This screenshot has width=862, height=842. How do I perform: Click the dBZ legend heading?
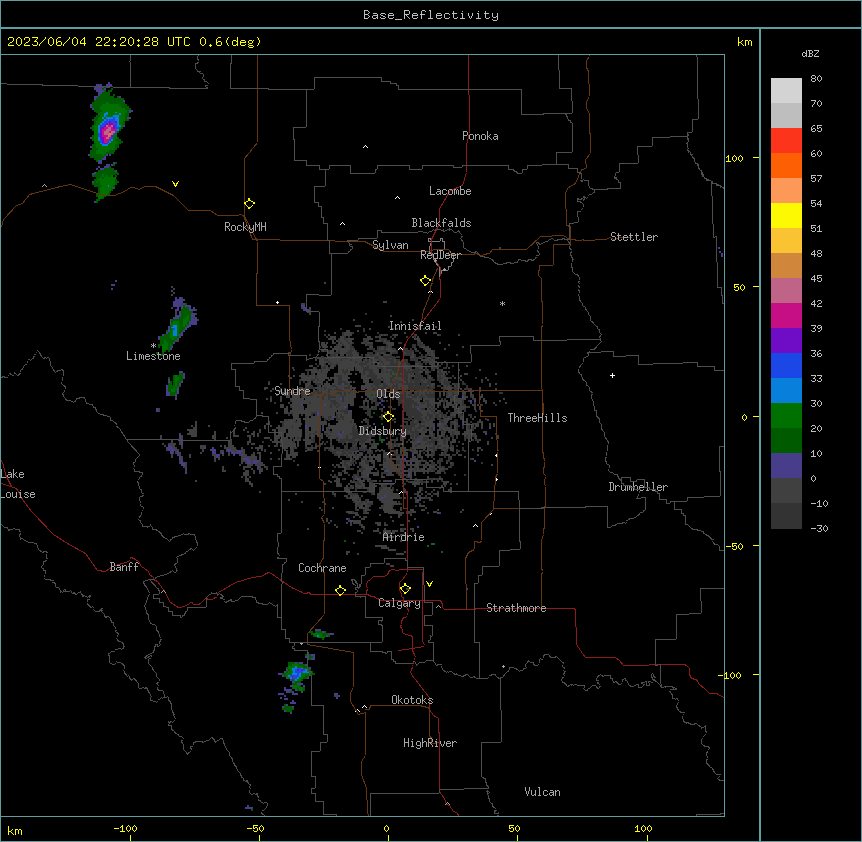click(810, 53)
